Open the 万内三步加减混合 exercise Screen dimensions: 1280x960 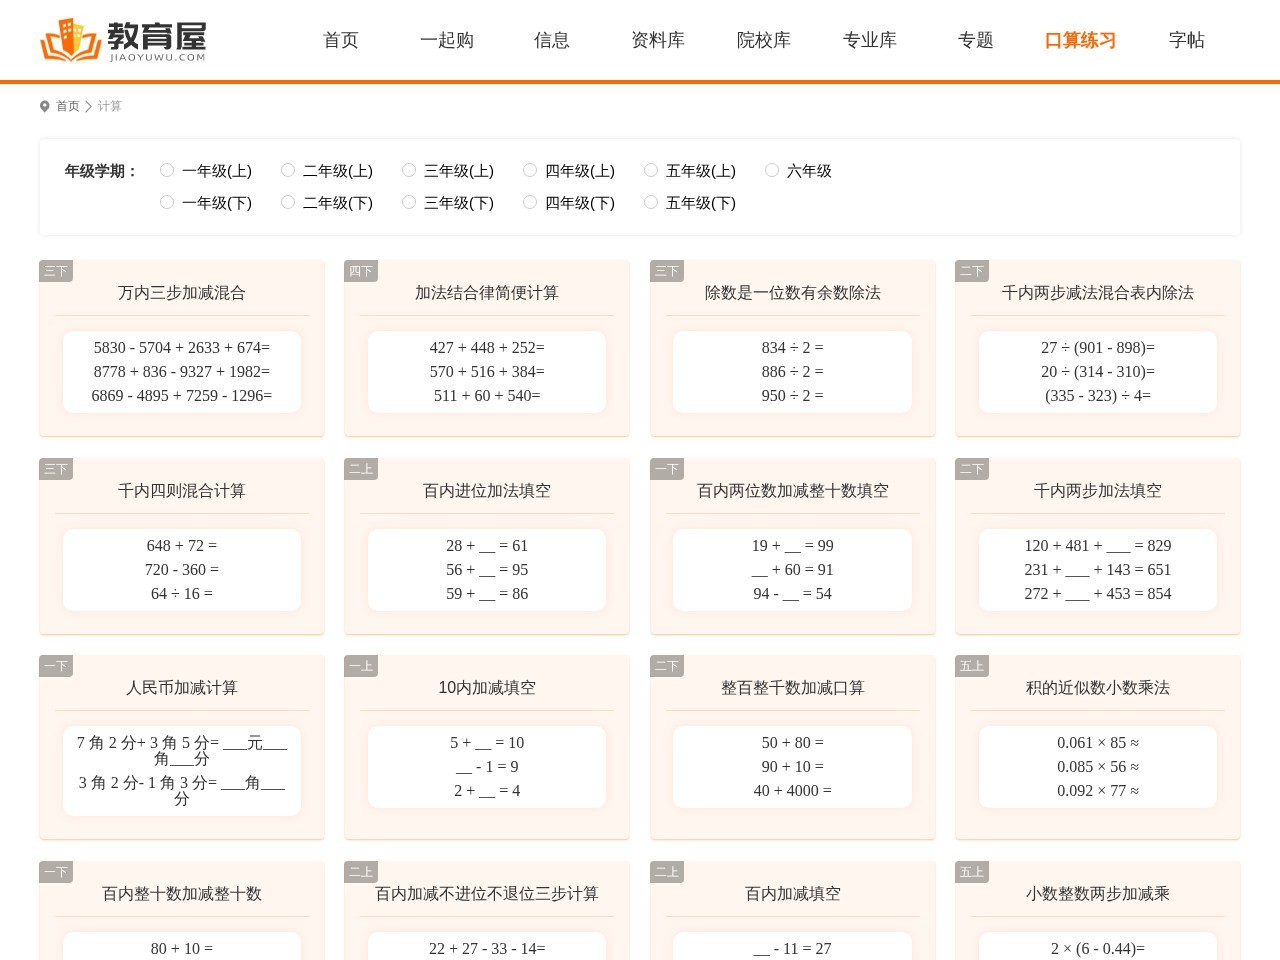pos(182,293)
